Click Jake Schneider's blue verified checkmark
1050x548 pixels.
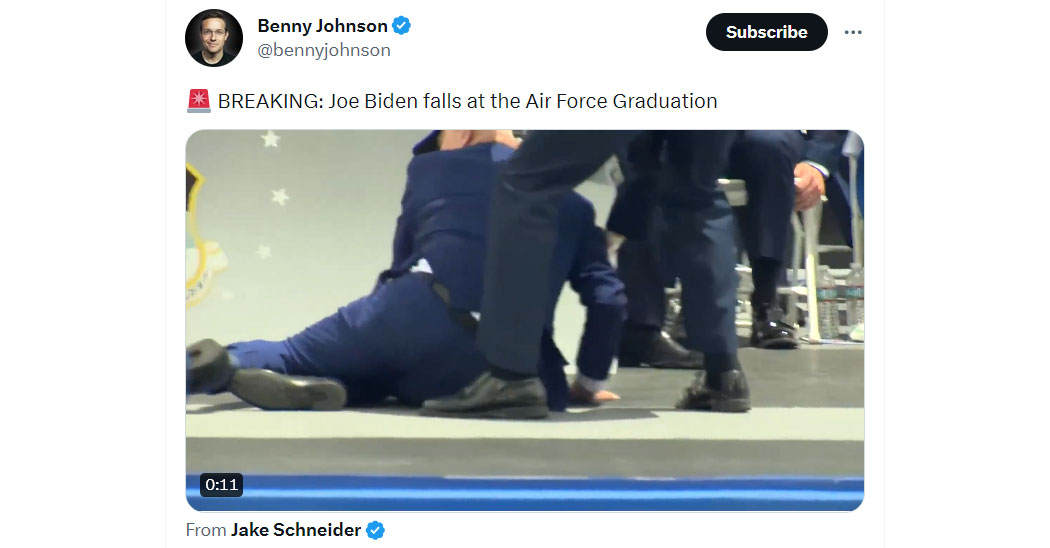pos(376,531)
